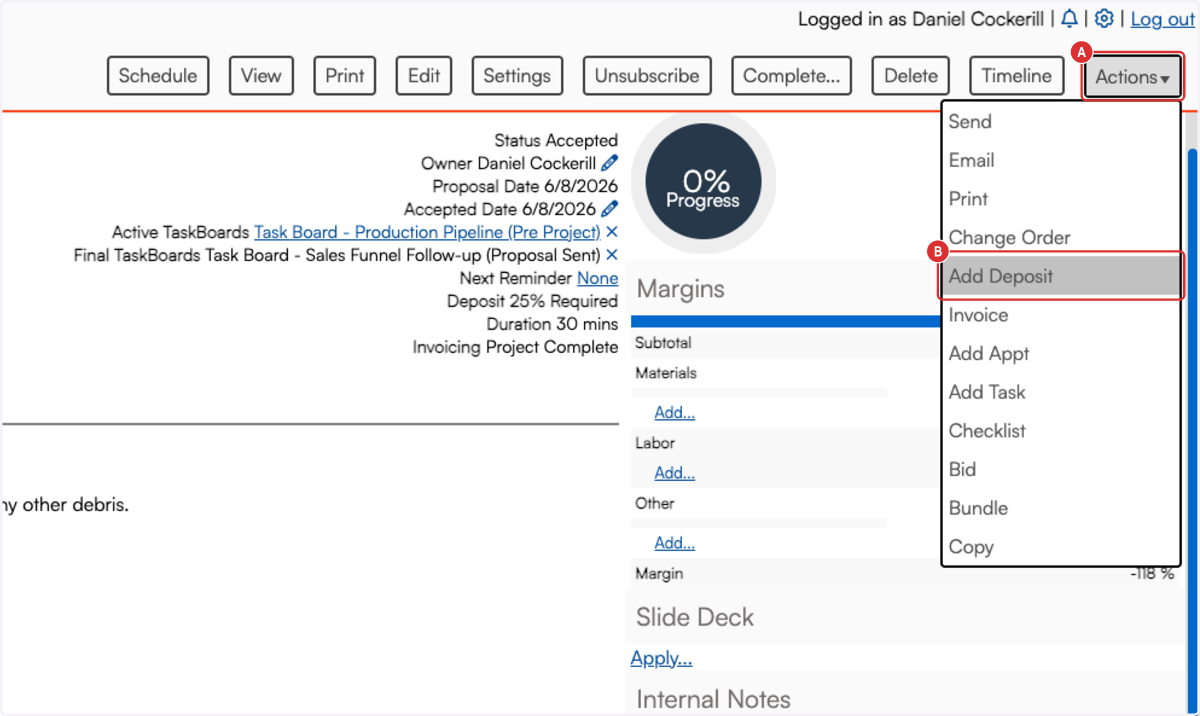Click the Slide Deck heading
This screenshot has width=1200, height=716.
695,617
